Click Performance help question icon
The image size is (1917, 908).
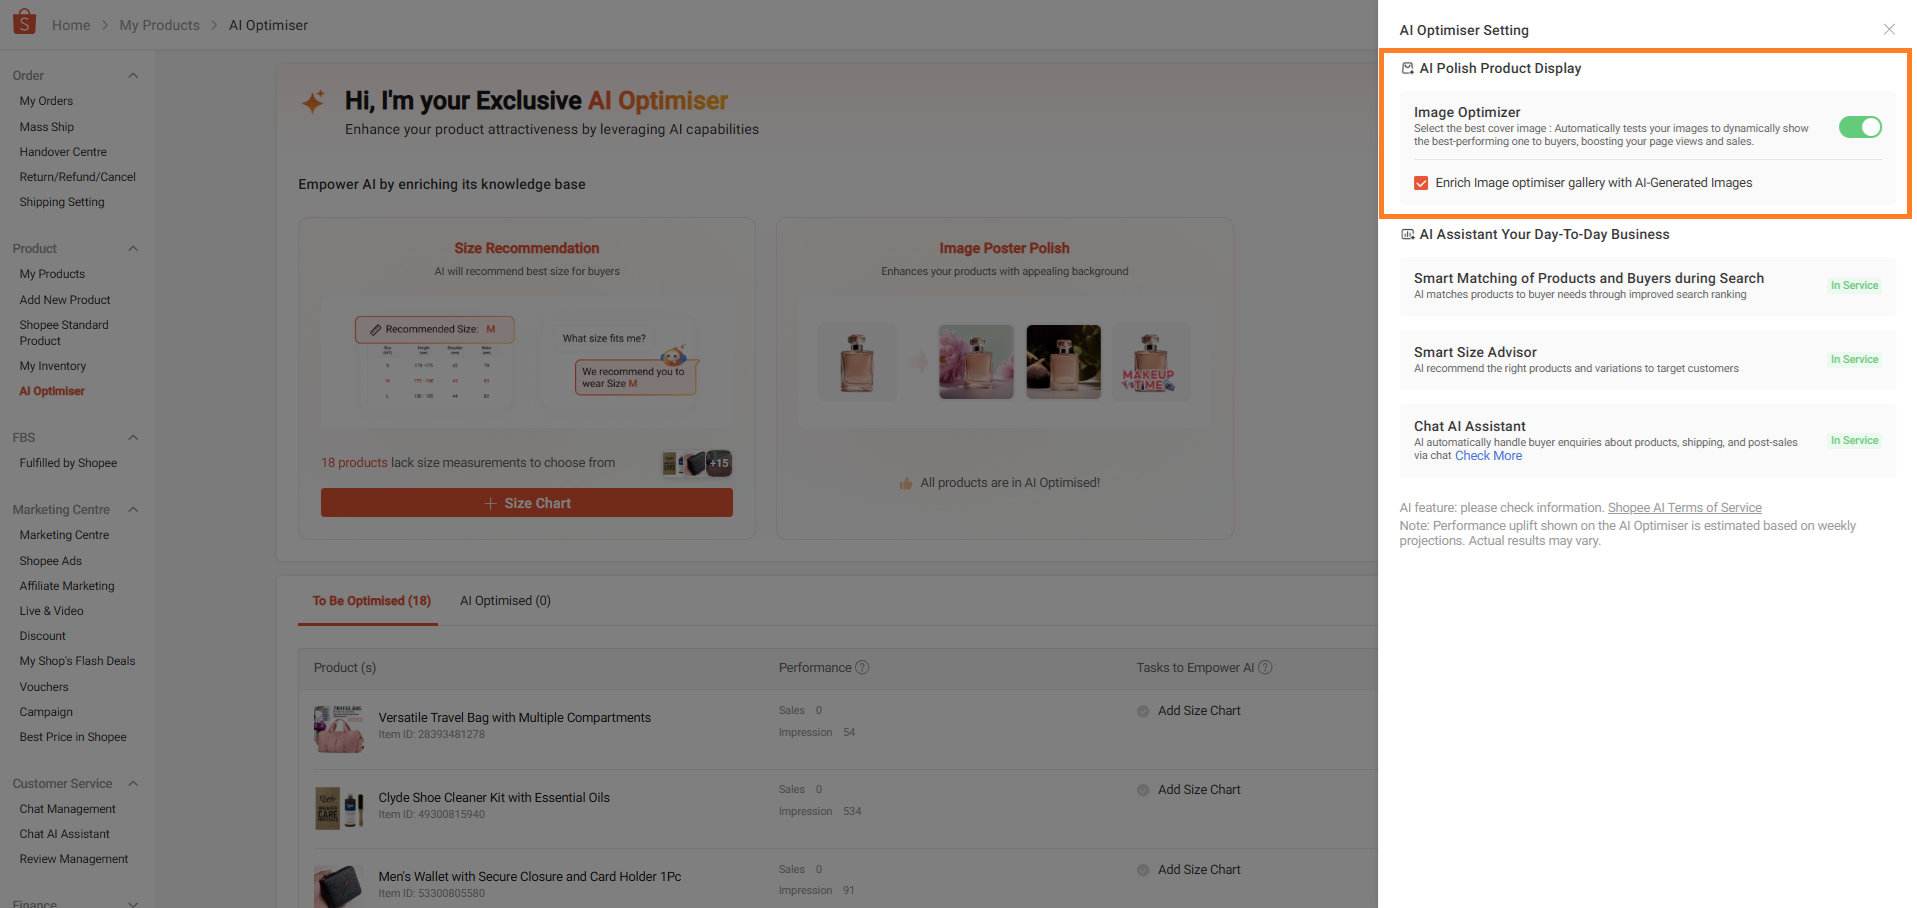[x=863, y=668]
